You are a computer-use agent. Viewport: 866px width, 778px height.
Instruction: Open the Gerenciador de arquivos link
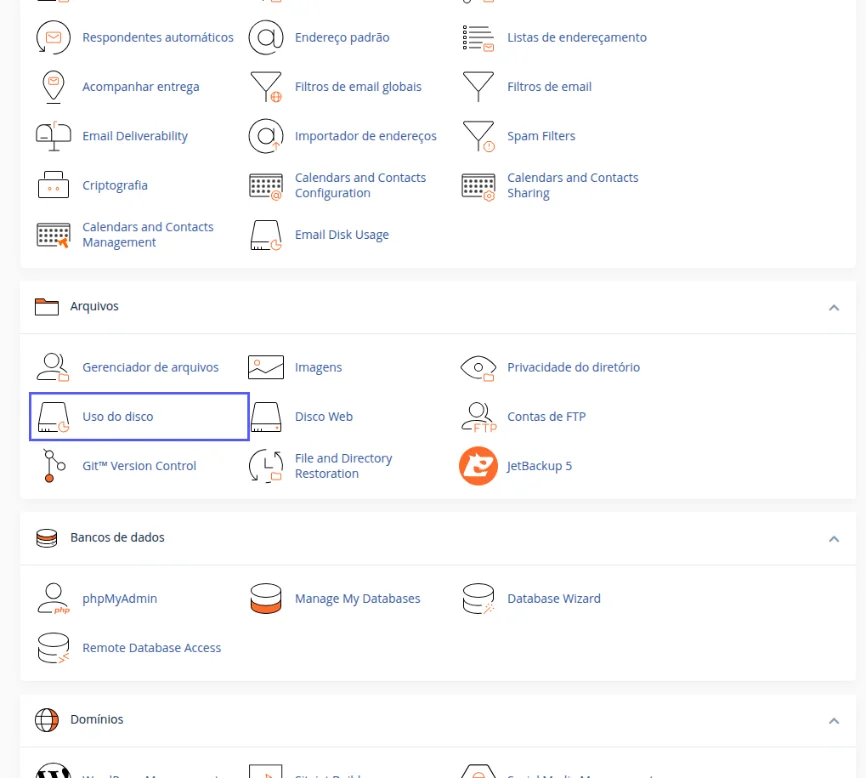click(150, 367)
